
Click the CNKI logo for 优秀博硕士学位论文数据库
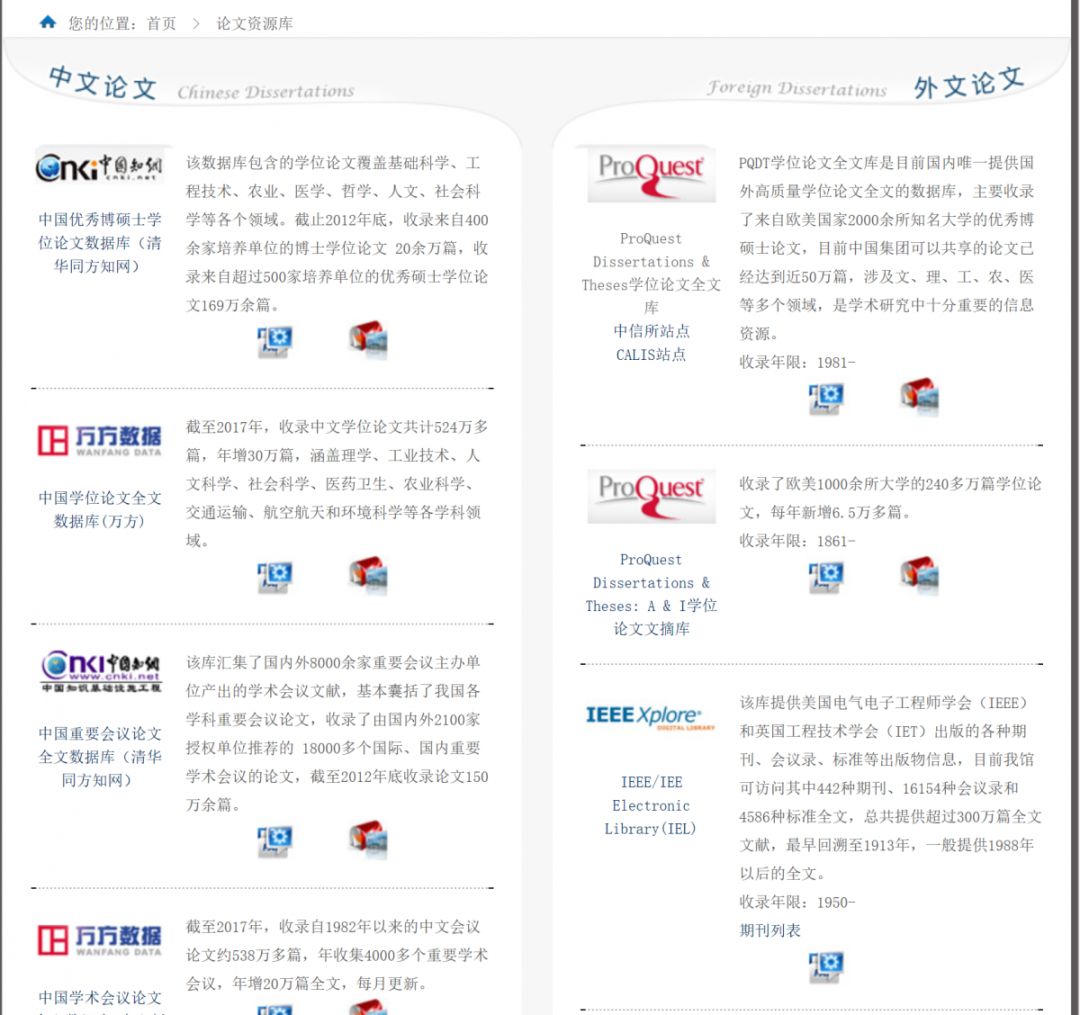tap(97, 166)
